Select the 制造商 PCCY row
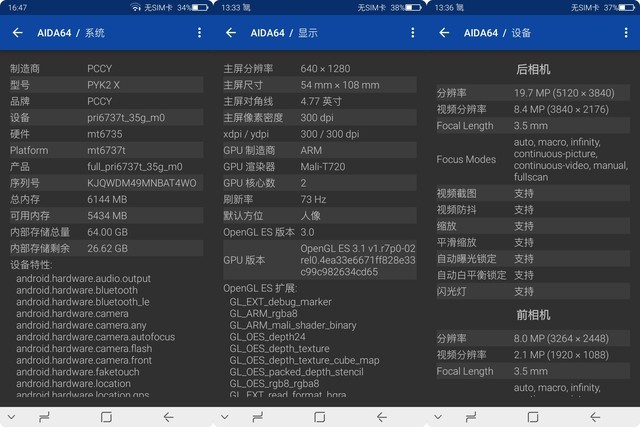This screenshot has width=640, height=427. pos(106,69)
